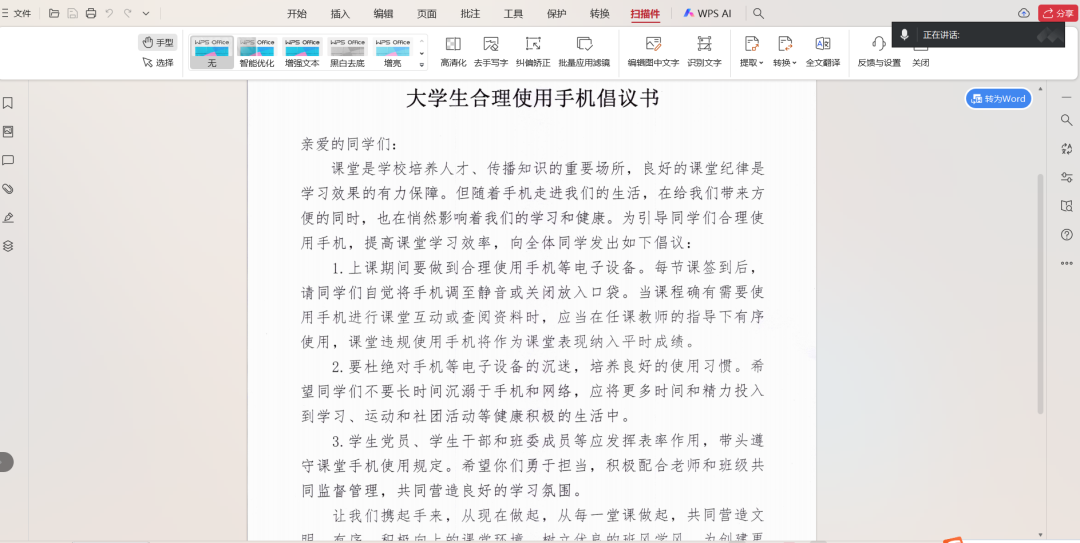Click the 纠偏矫正 deskew tool
The width and height of the screenshot is (1080, 543).
coord(532,44)
